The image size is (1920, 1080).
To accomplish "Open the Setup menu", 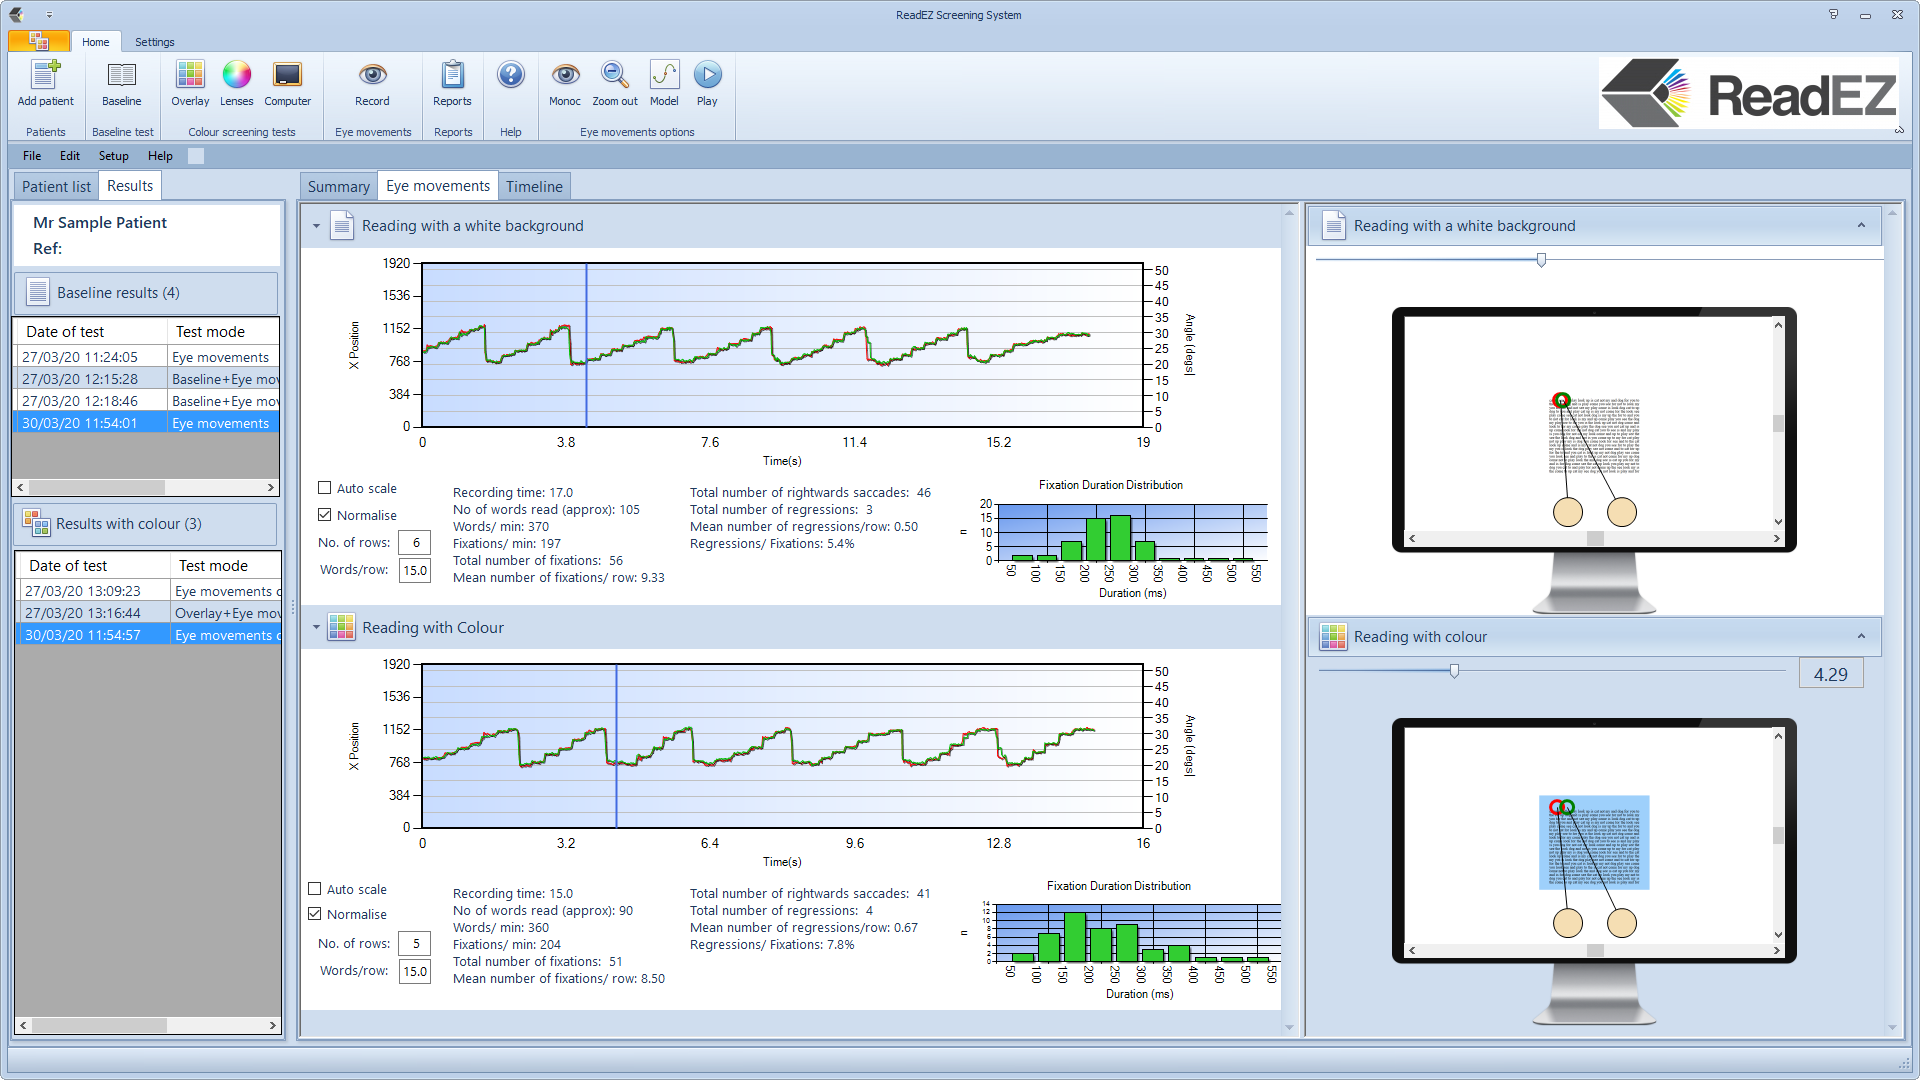I will [x=113, y=156].
